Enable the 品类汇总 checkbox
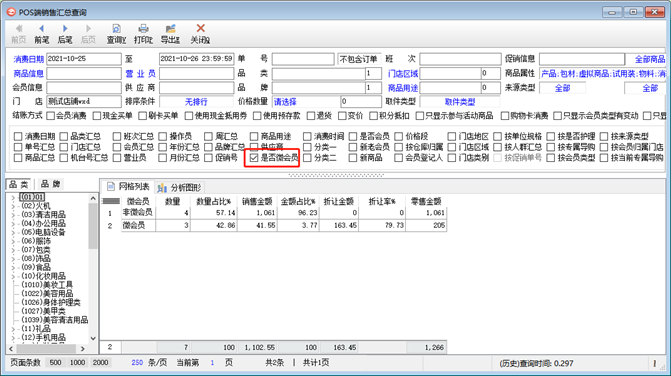 [64, 136]
